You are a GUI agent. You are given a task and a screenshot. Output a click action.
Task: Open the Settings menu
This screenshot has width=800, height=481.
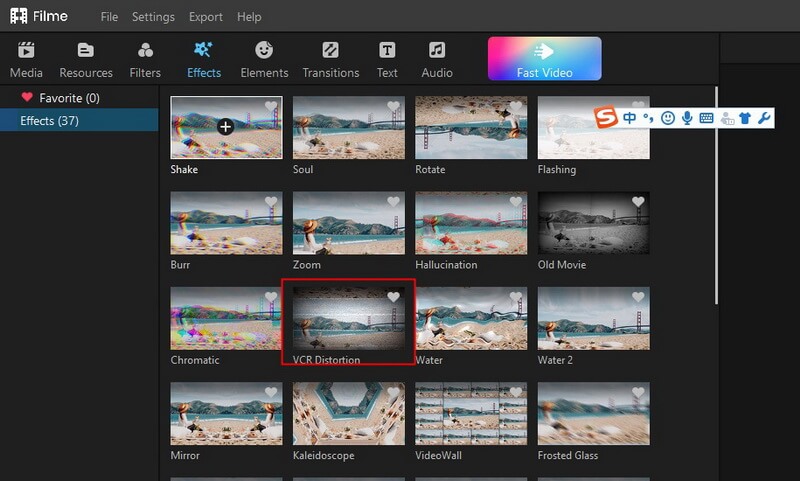tap(153, 17)
